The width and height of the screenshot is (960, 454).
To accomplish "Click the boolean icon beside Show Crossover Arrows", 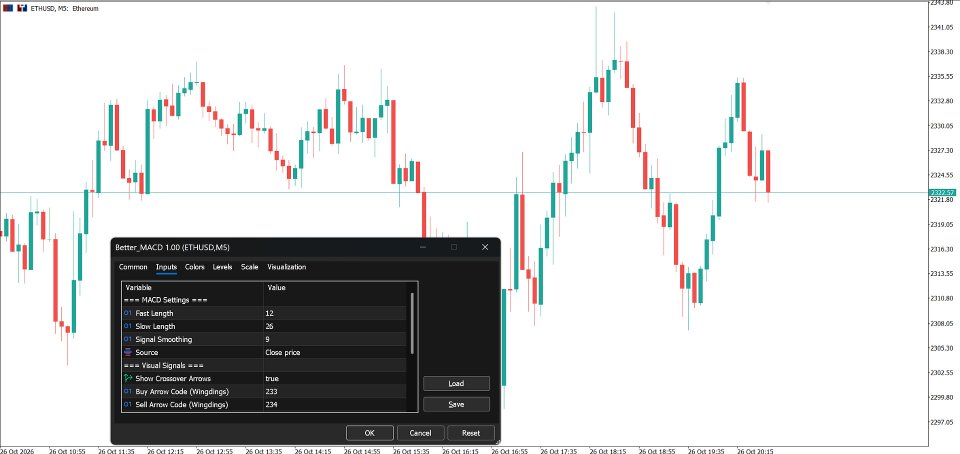I will (128, 378).
